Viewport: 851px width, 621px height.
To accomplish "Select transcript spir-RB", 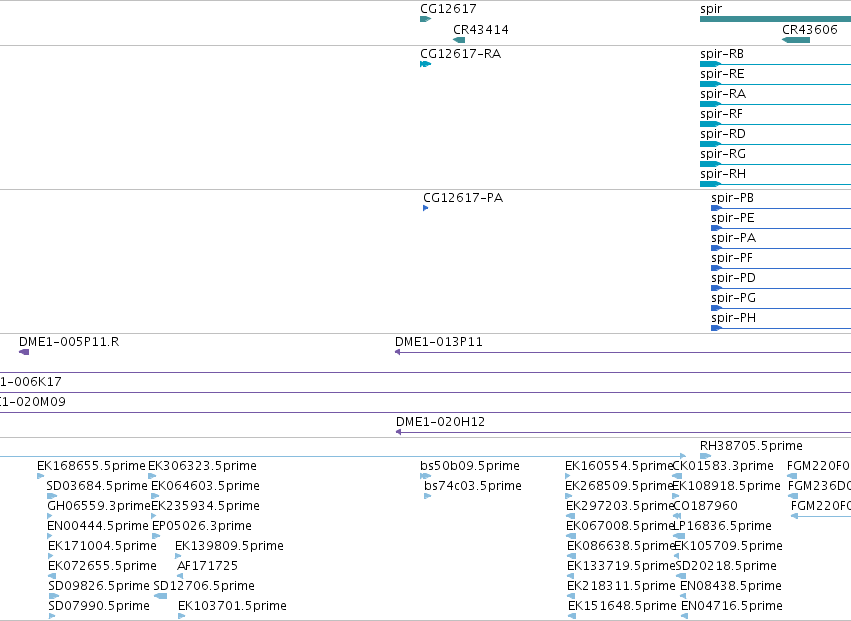I will [x=722, y=54].
